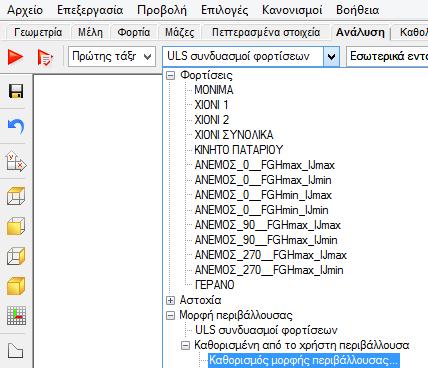Select the ΓΕΡΑΝΟ load case
Viewport: 428px width, 368px height.
214,285
